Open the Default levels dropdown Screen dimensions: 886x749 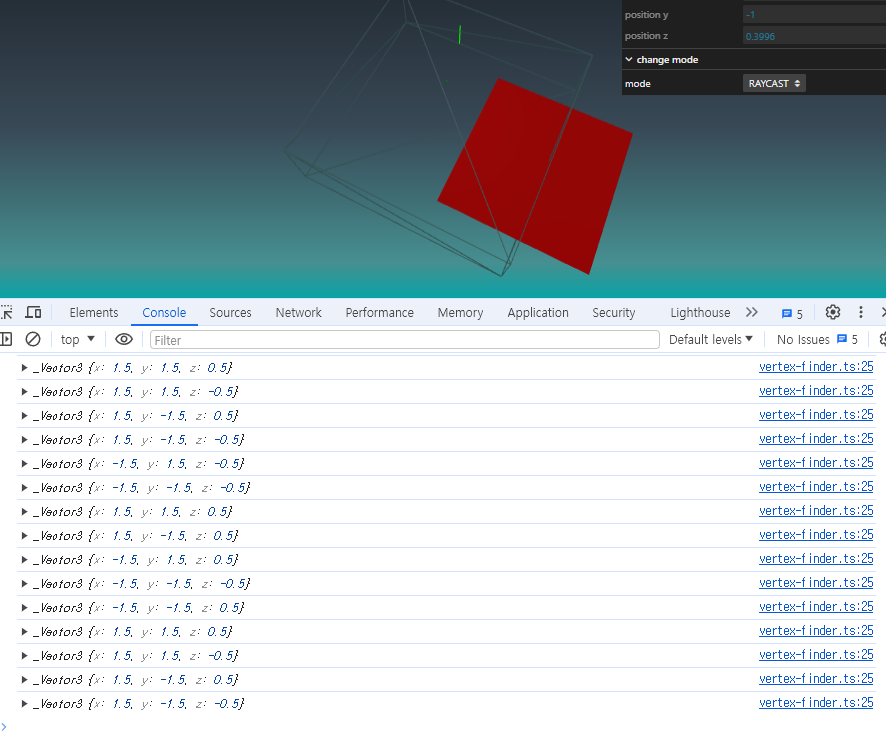(710, 339)
